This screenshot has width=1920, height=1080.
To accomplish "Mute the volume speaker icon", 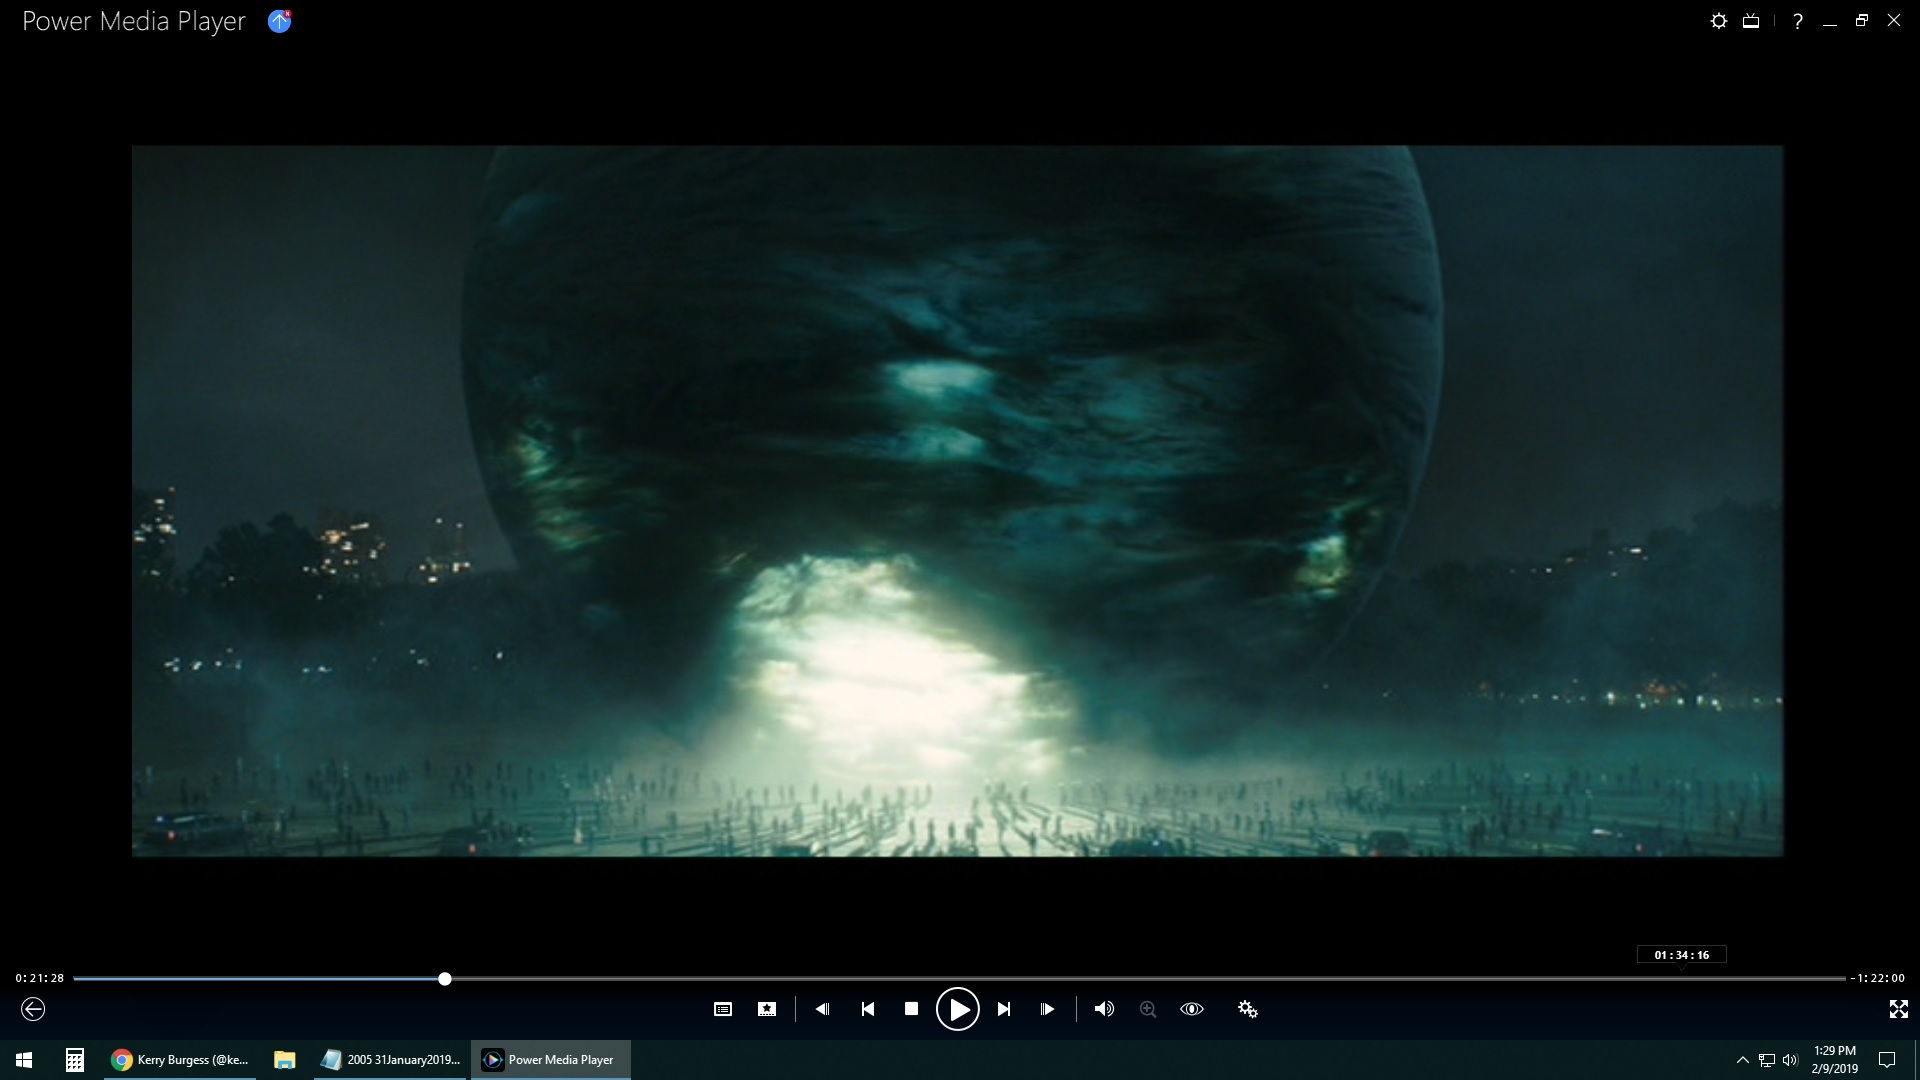I will pyautogui.click(x=1104, y=1009).
